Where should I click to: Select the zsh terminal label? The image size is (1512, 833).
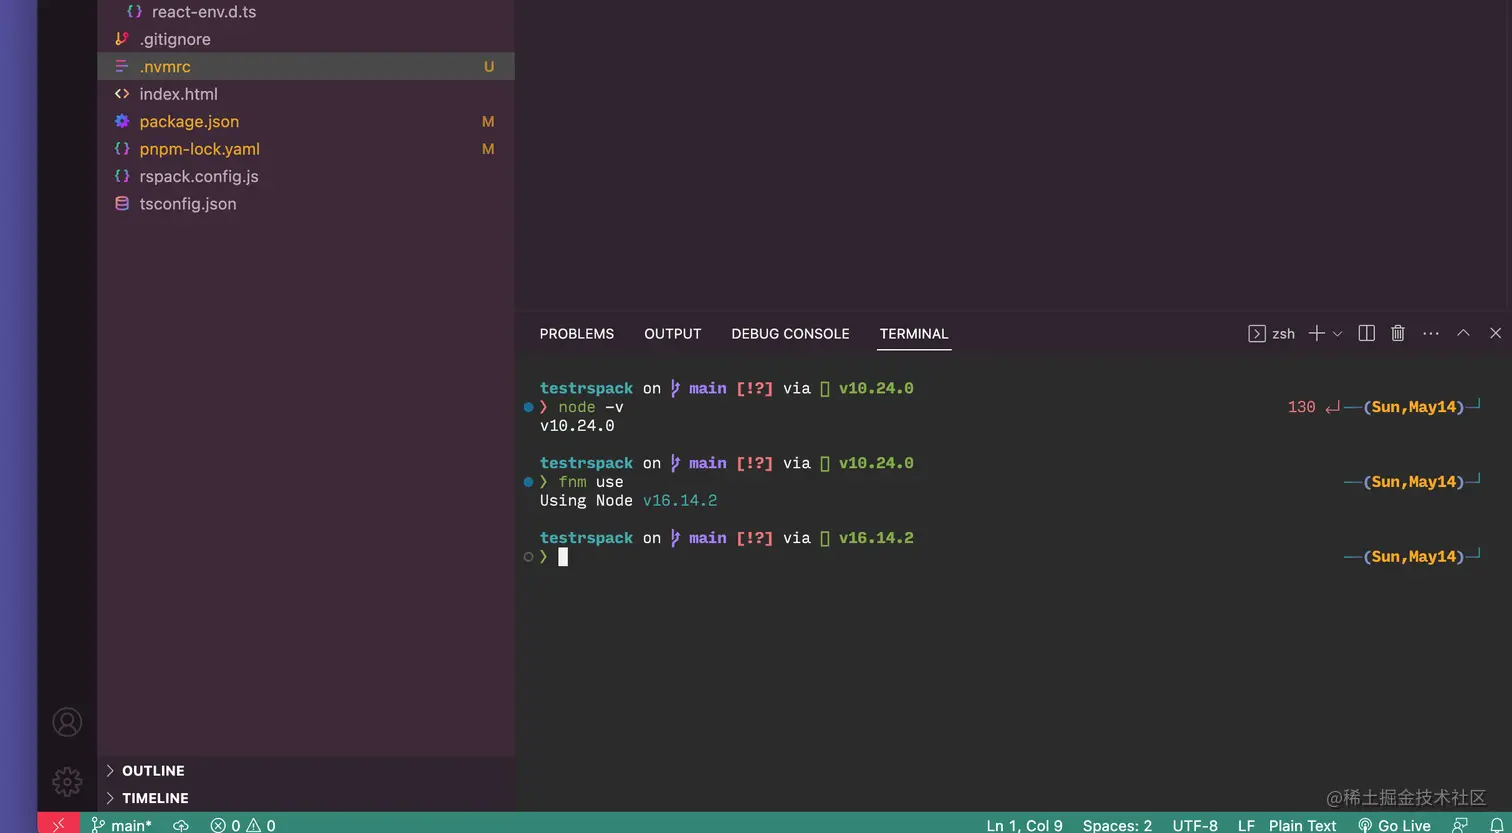(1272, 334)
